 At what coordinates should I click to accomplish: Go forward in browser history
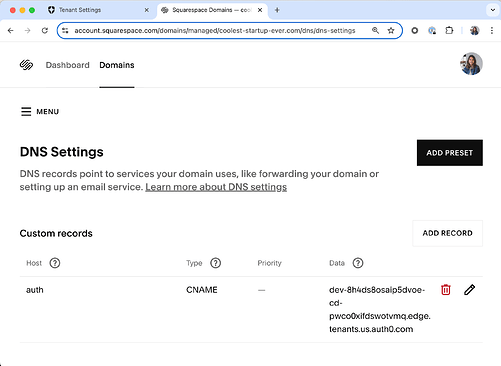[x=28, y=31]
